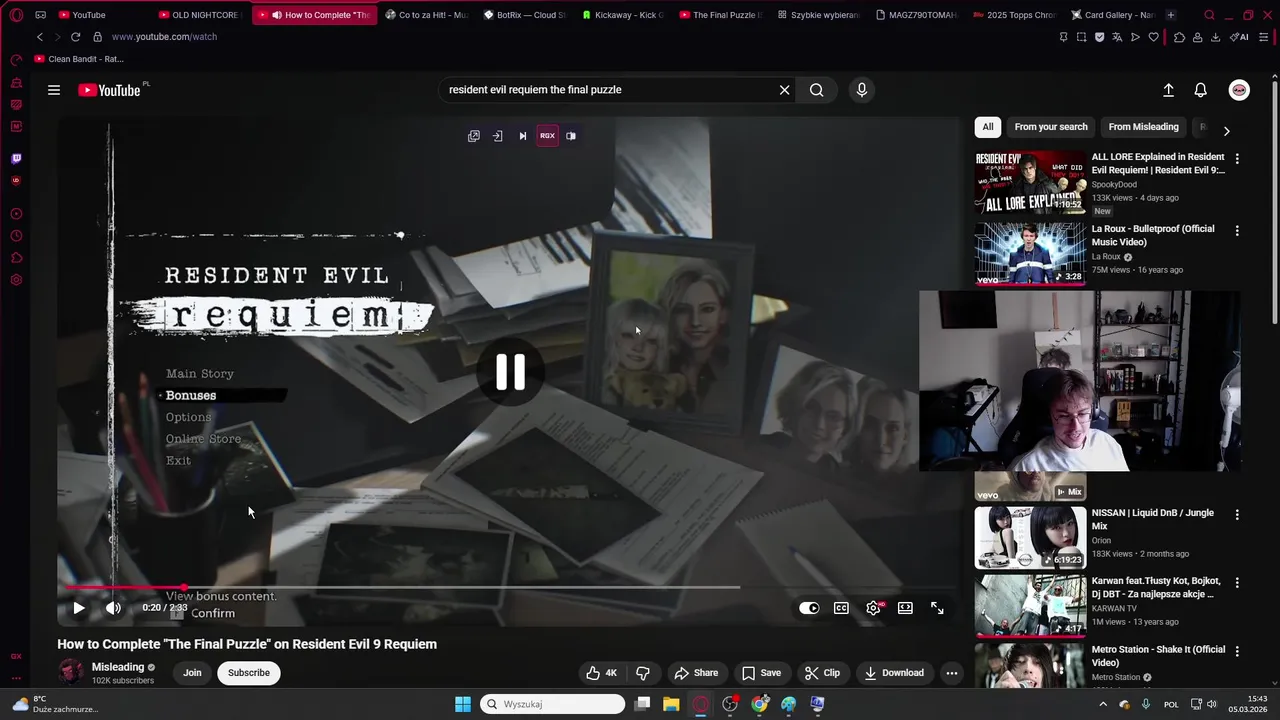Switch the player to theater mode
This screenshot has width=1280, height=720.
(x=905, y=608)
